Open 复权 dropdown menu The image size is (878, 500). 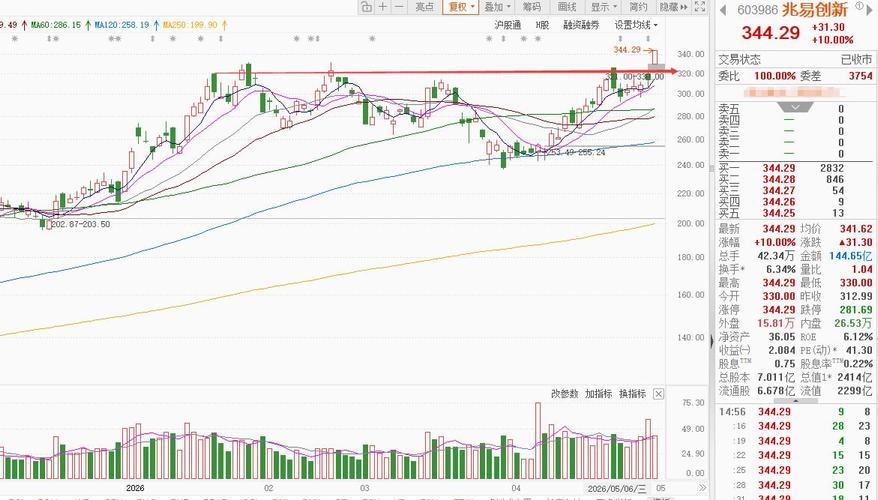(x=460, y=7)
